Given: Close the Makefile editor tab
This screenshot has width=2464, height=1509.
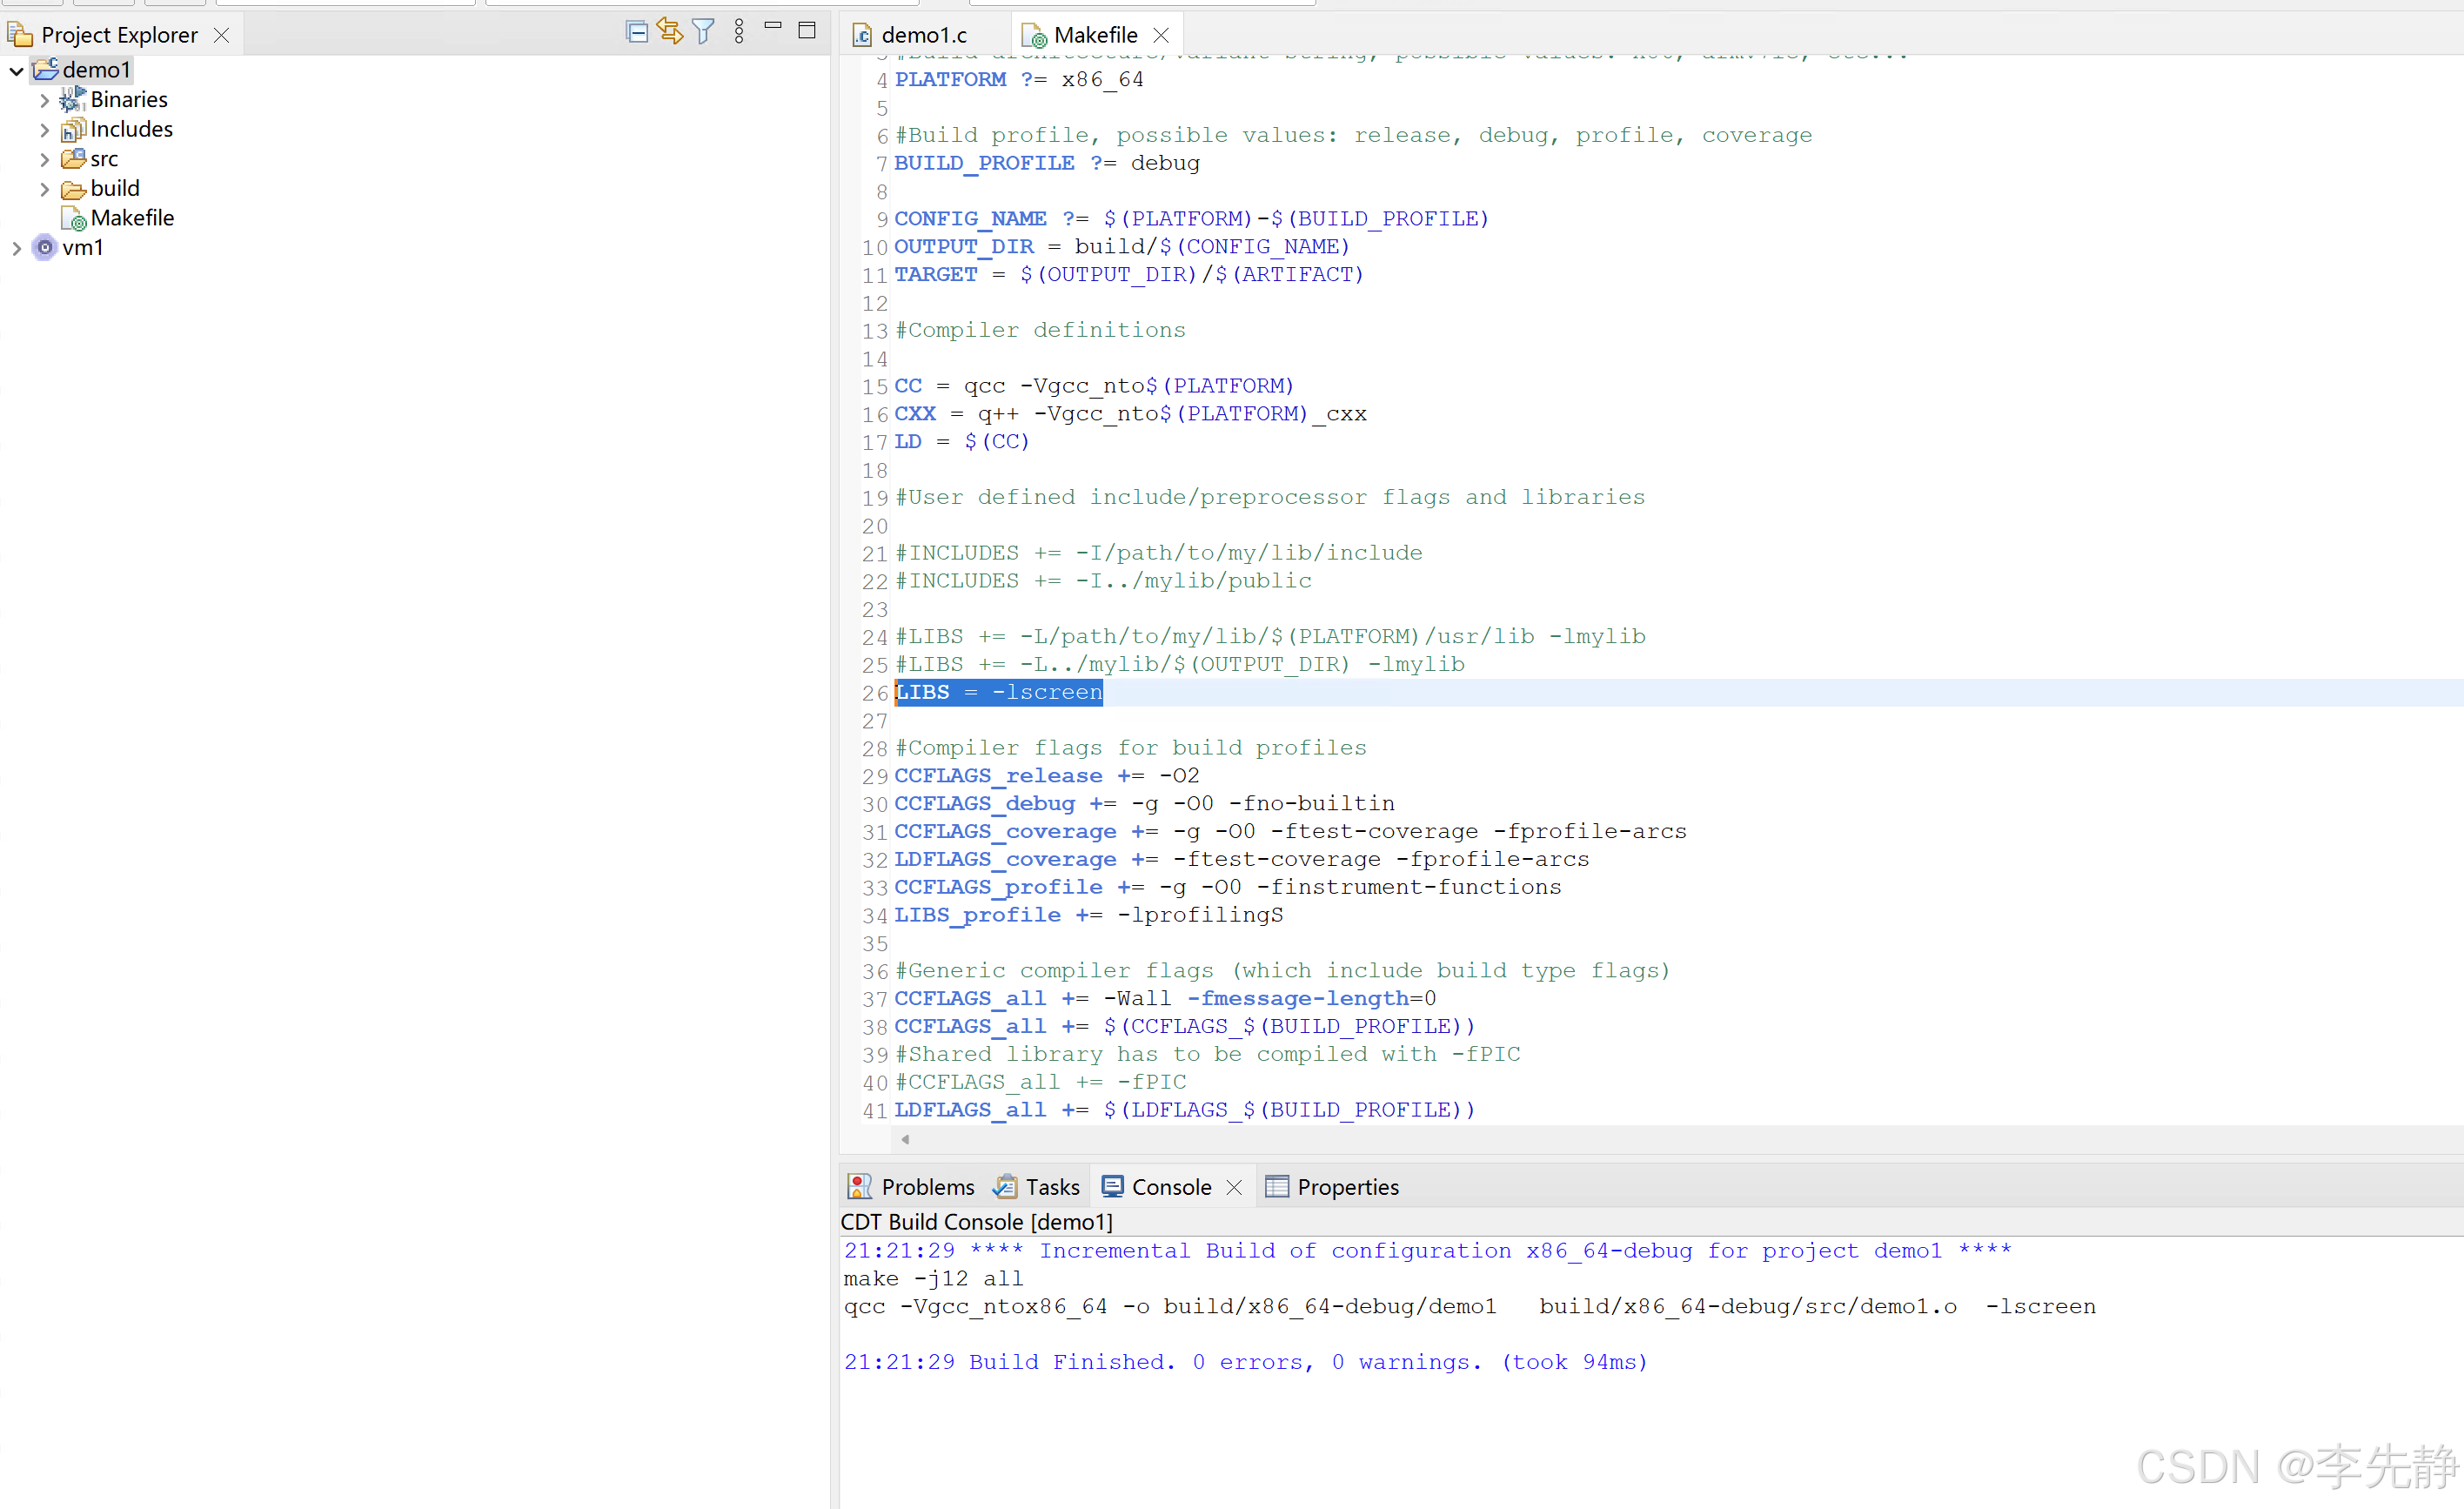Looking at the screenshot, I should coord(1161,35).
